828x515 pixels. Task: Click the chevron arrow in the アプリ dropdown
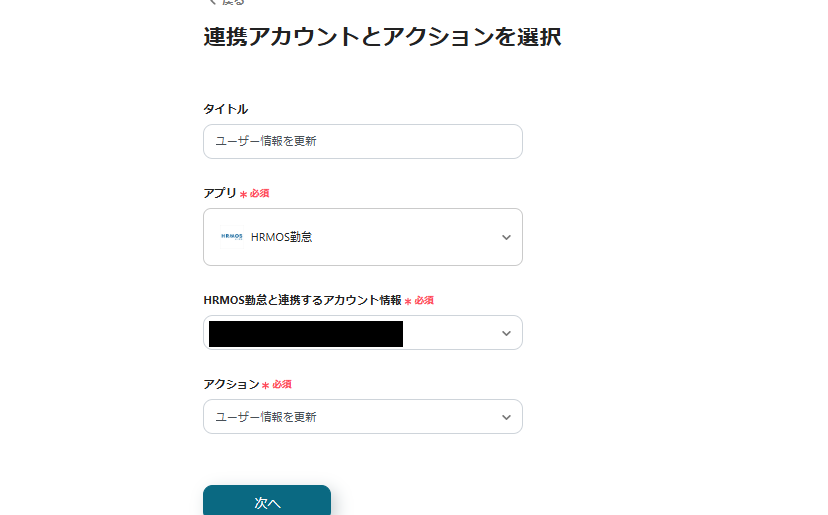(506, 237)
